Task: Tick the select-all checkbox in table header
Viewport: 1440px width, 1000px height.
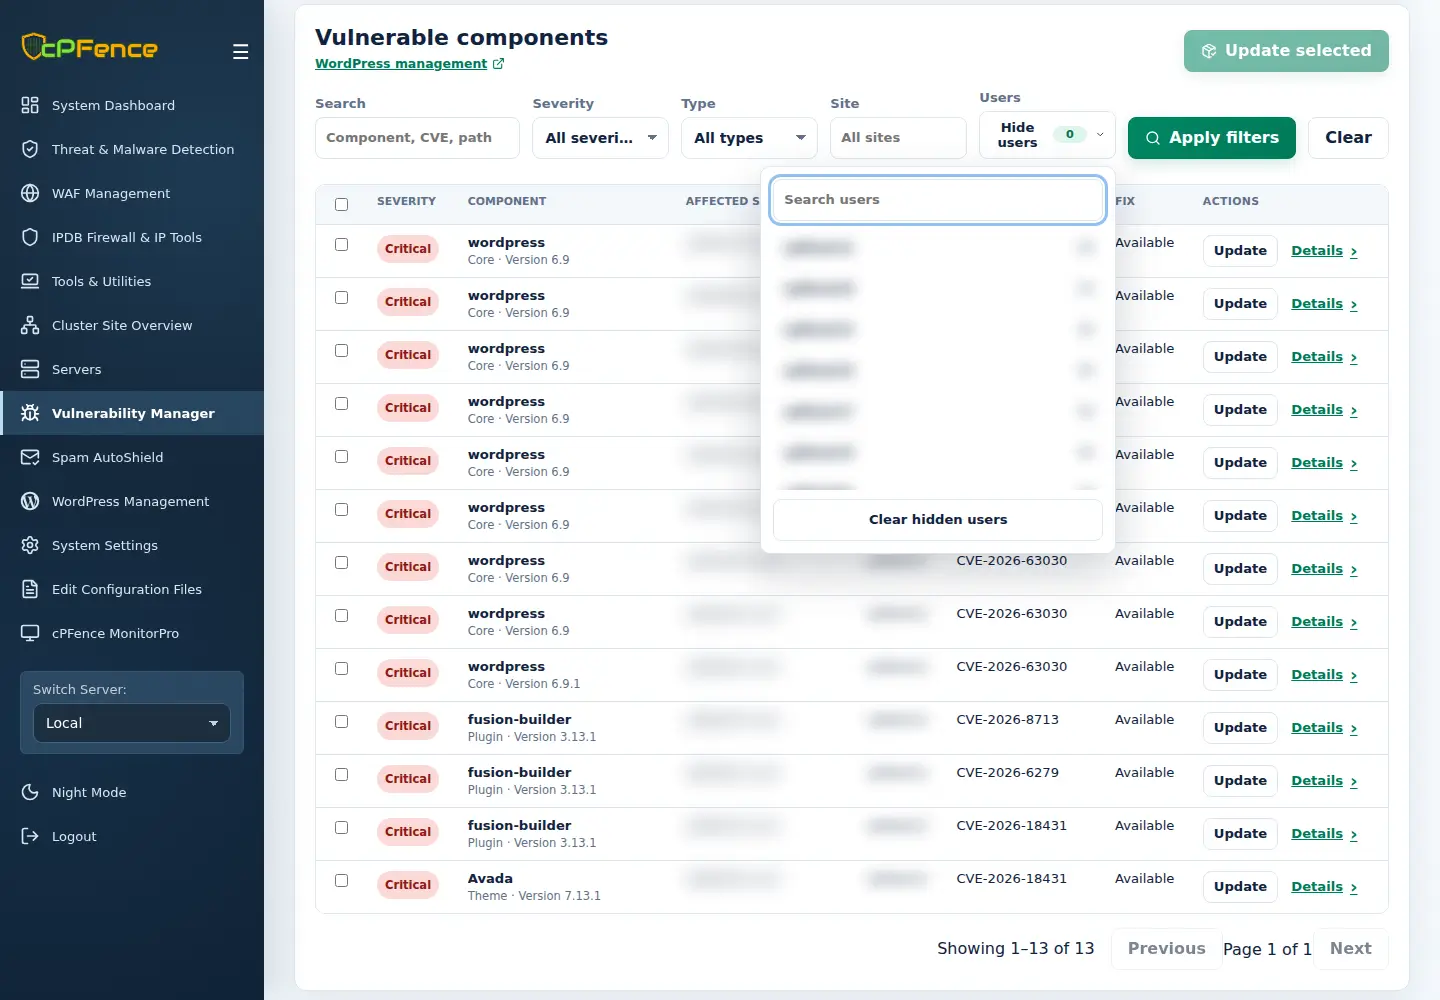Action: (x=341, y=204)
